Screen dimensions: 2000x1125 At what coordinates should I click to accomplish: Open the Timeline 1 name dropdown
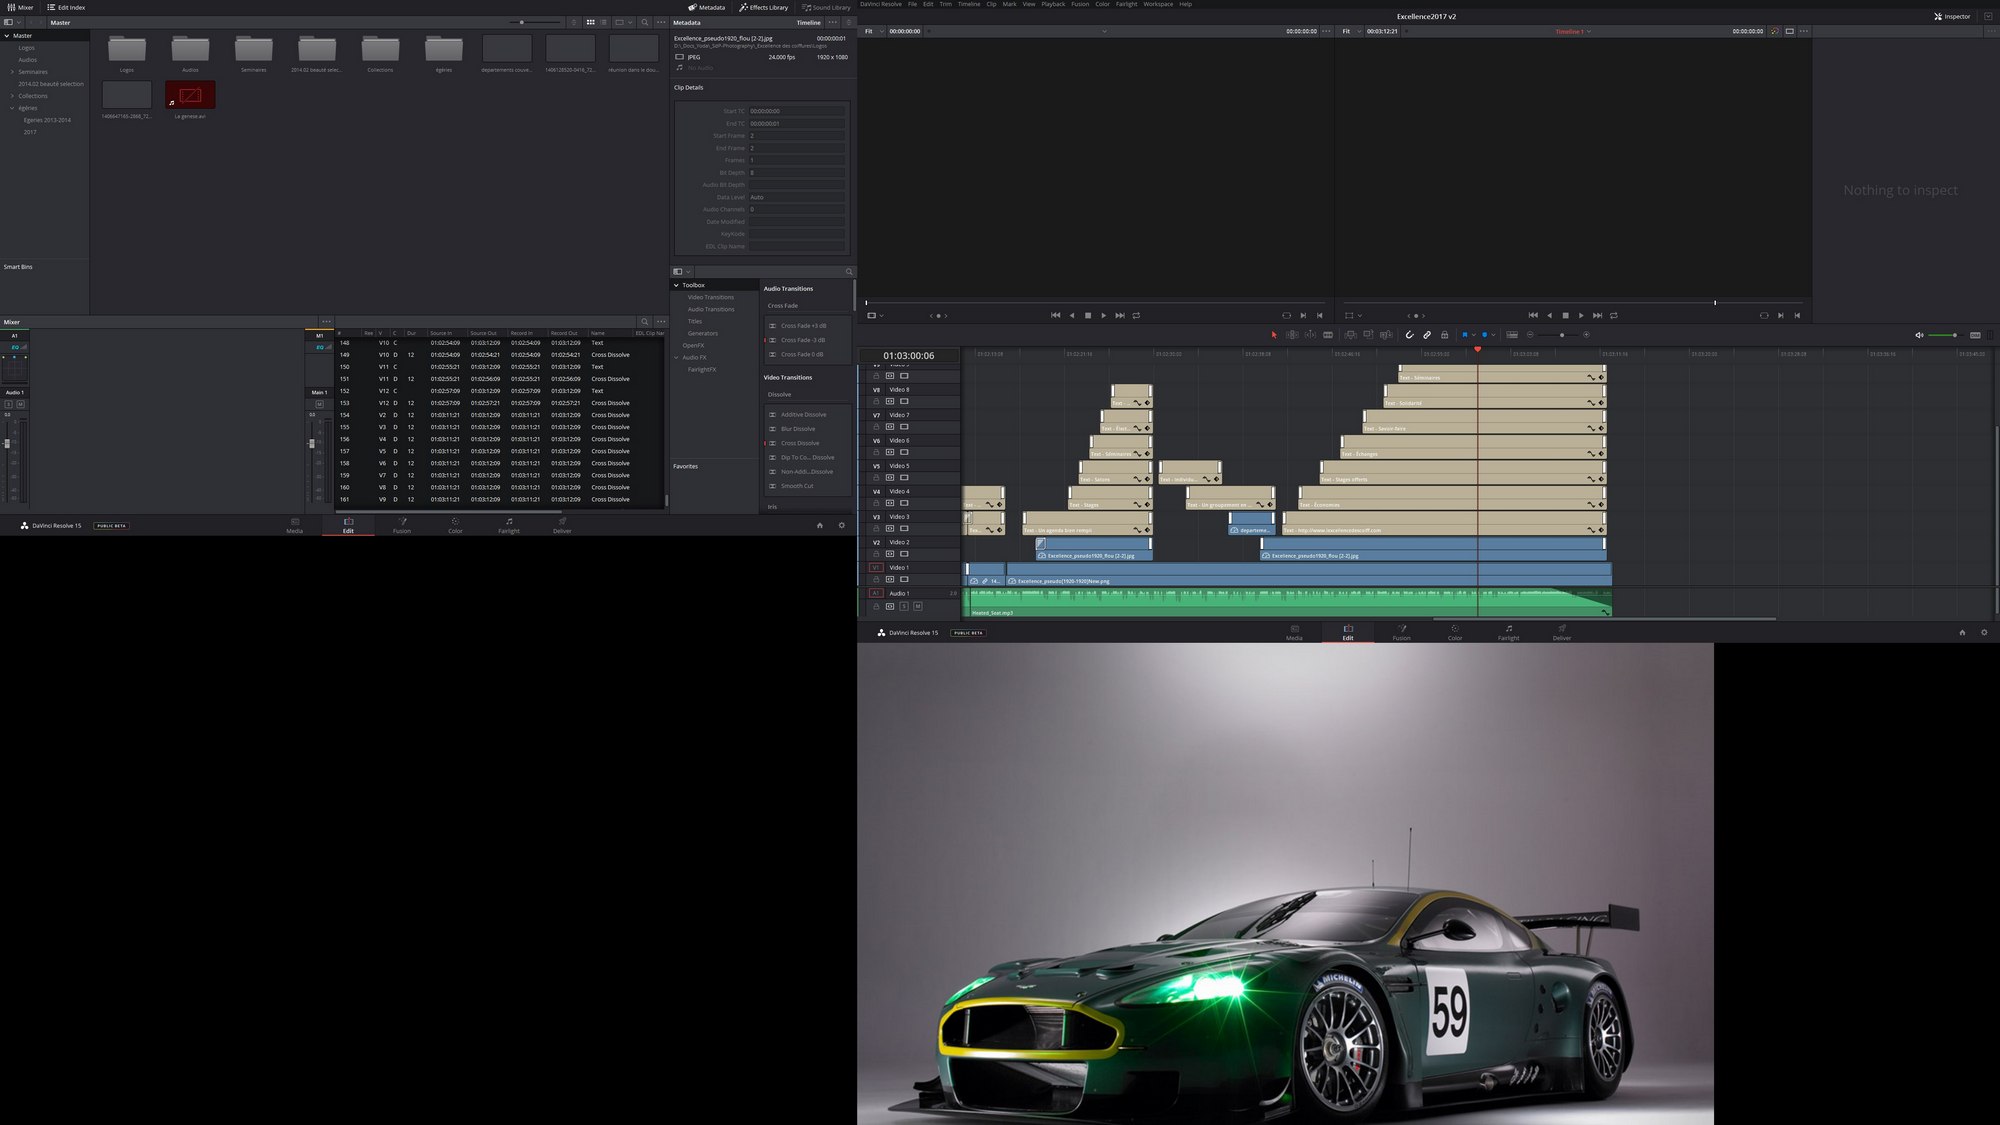[1572, 31]
